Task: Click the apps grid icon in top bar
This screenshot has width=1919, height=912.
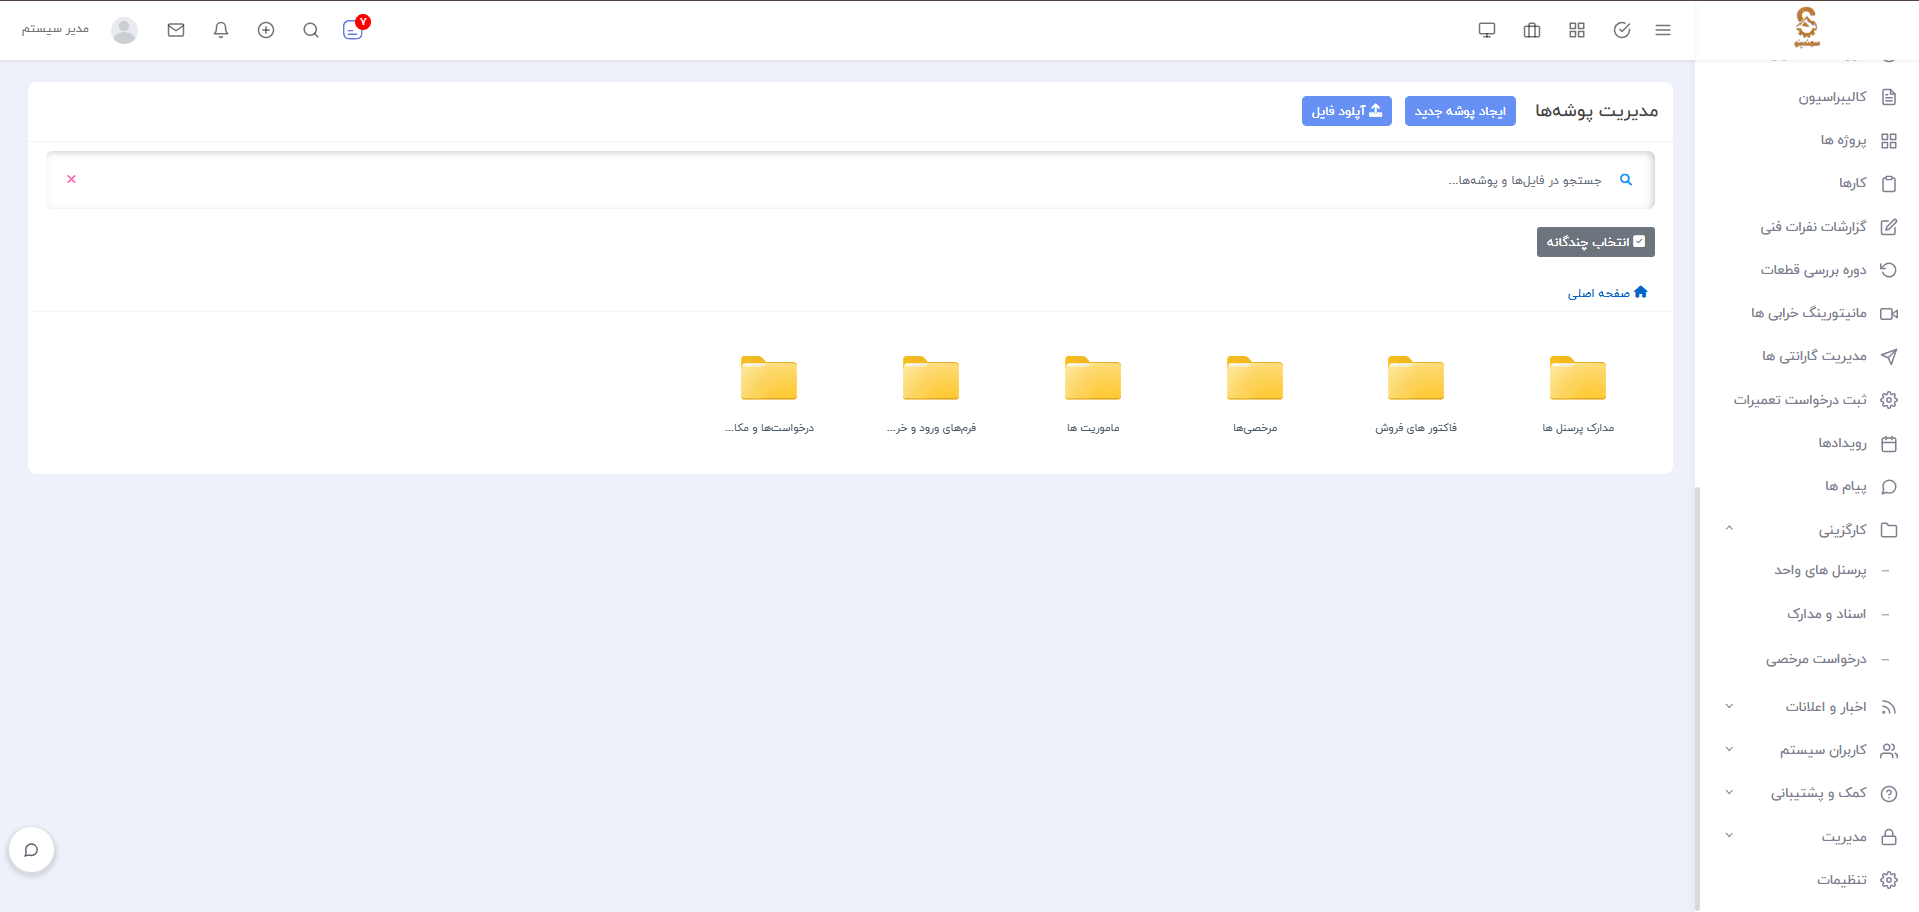Action: (1577, 30)
